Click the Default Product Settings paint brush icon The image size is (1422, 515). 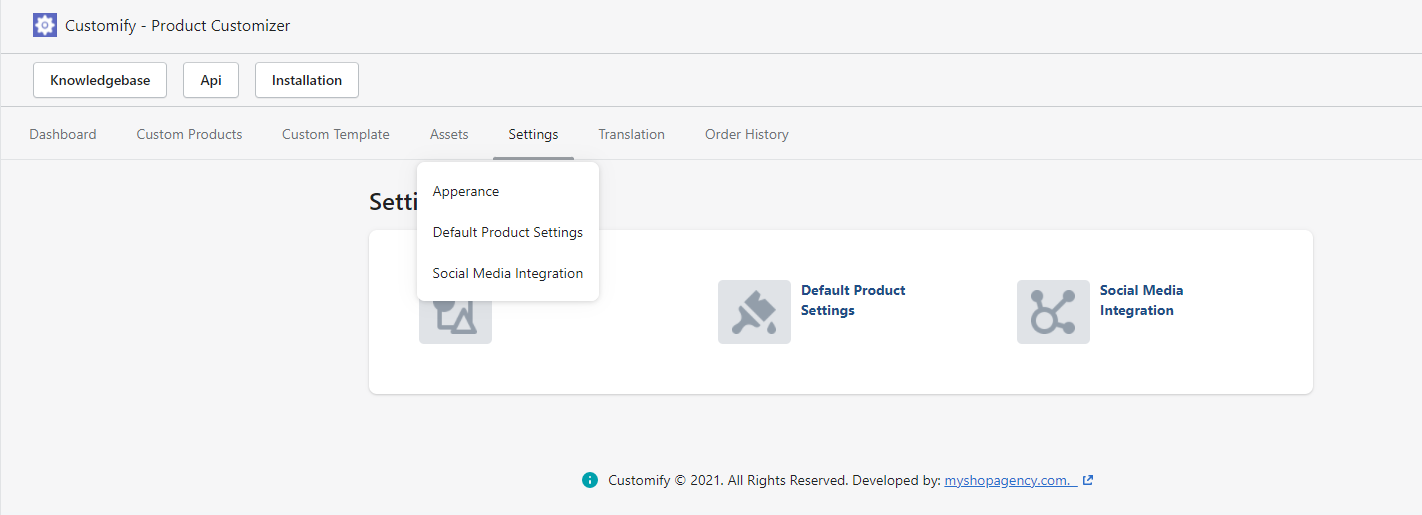(x=754, y=312)
